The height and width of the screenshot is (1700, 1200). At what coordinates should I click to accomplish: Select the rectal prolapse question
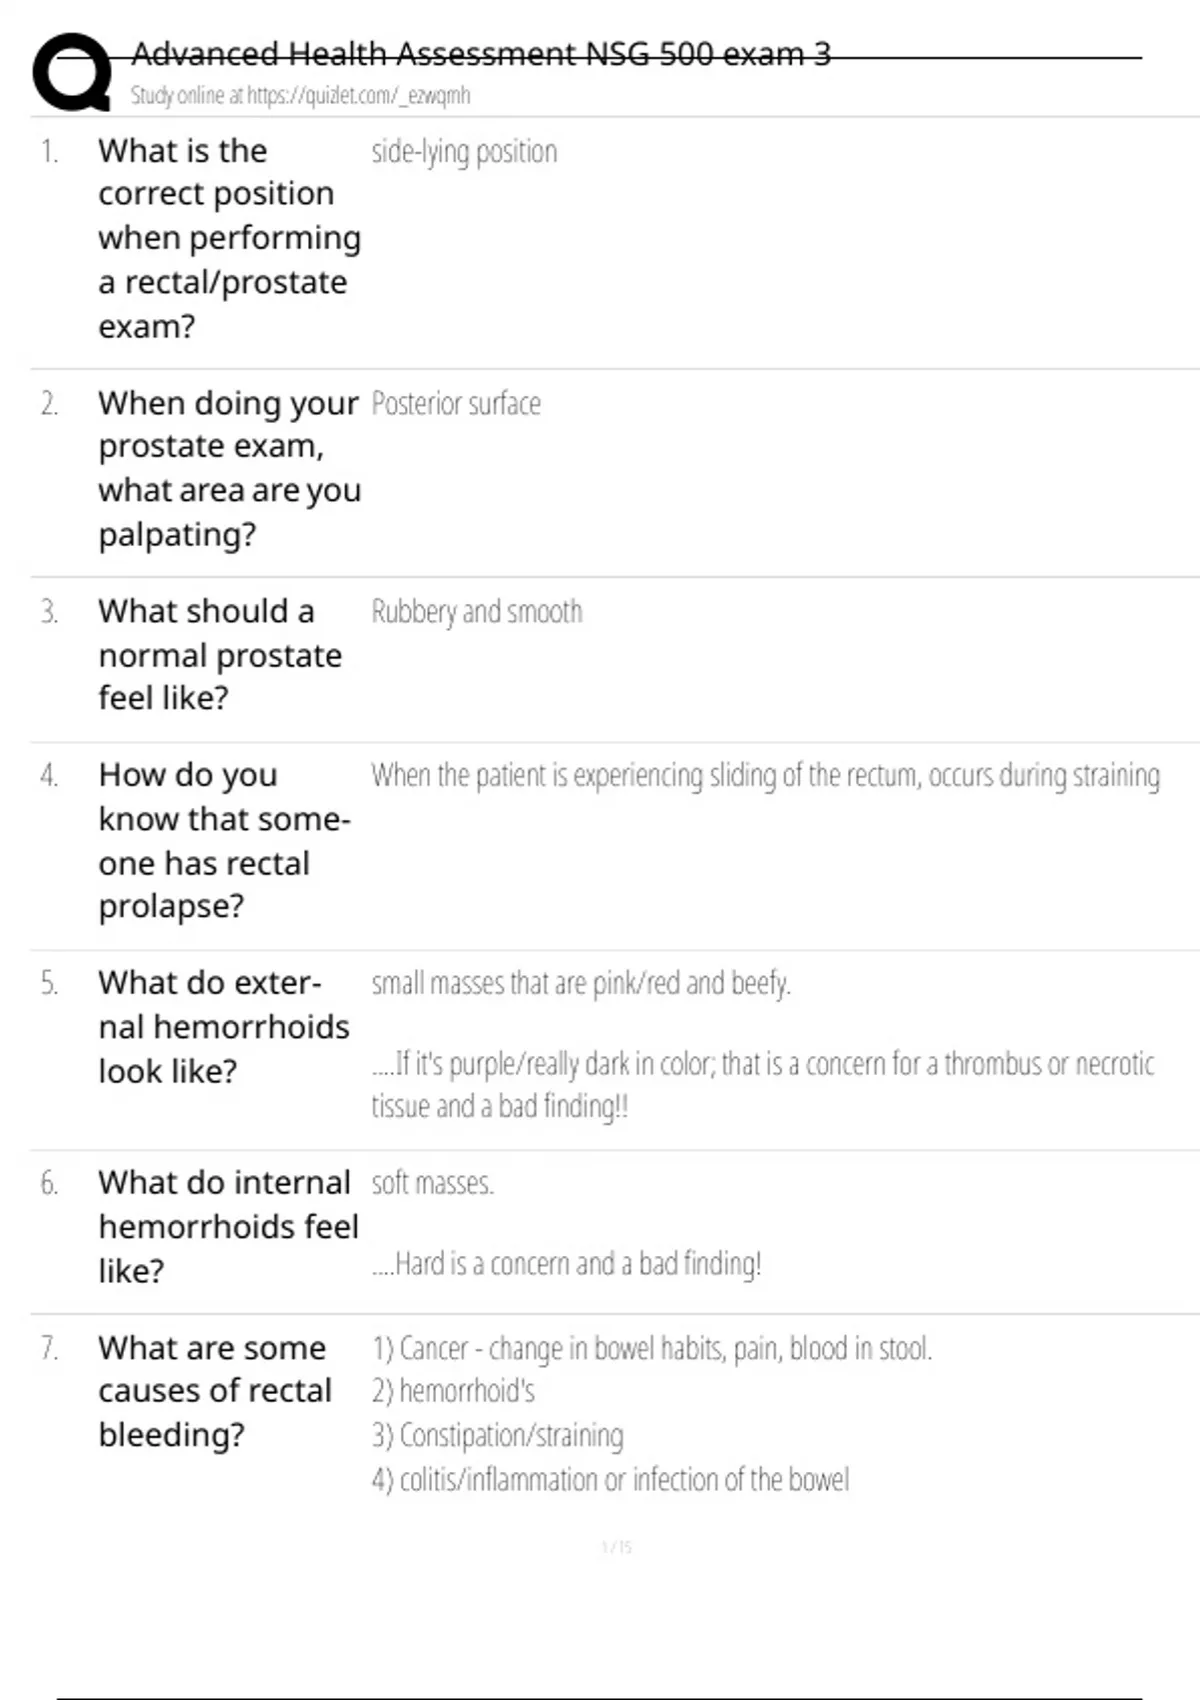click(x=224, y=840)
